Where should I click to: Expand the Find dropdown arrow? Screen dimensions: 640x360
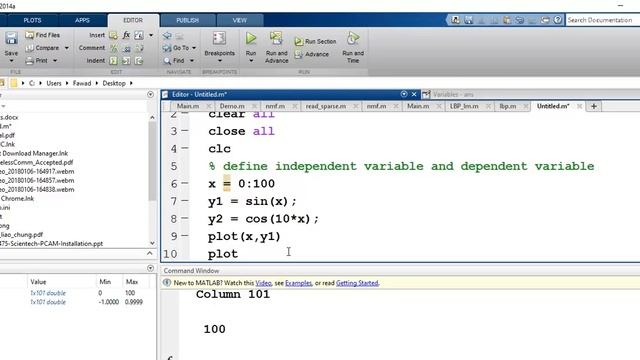click(x=191, y=61)
